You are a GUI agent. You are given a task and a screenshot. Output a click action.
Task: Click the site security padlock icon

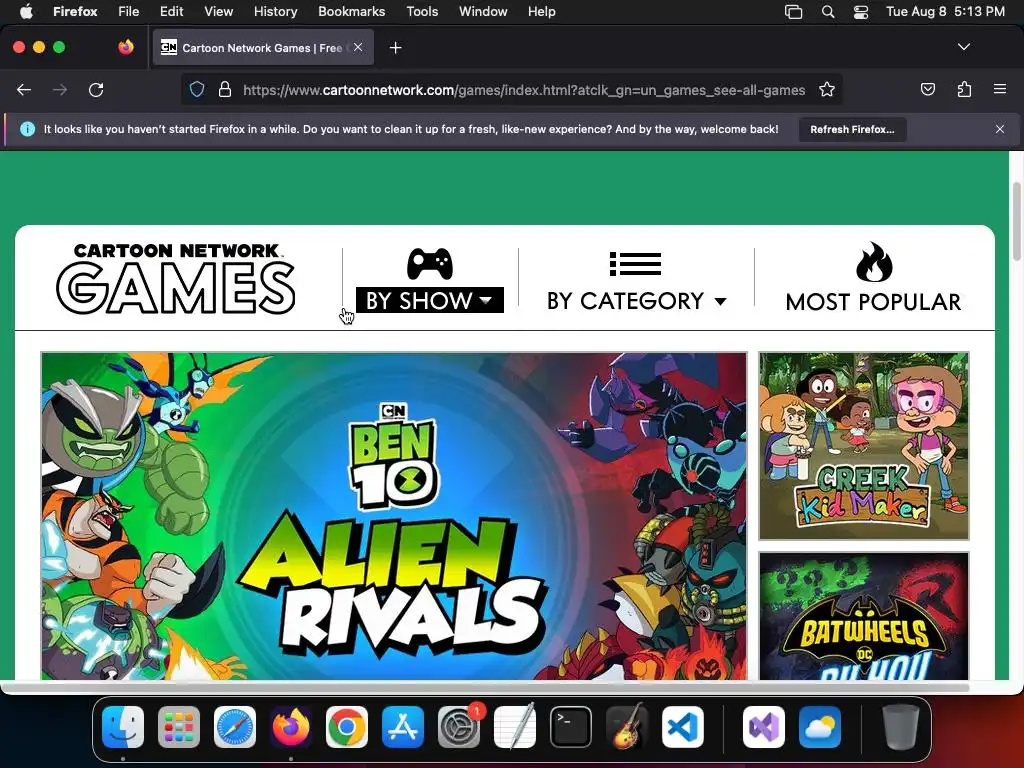225,89
